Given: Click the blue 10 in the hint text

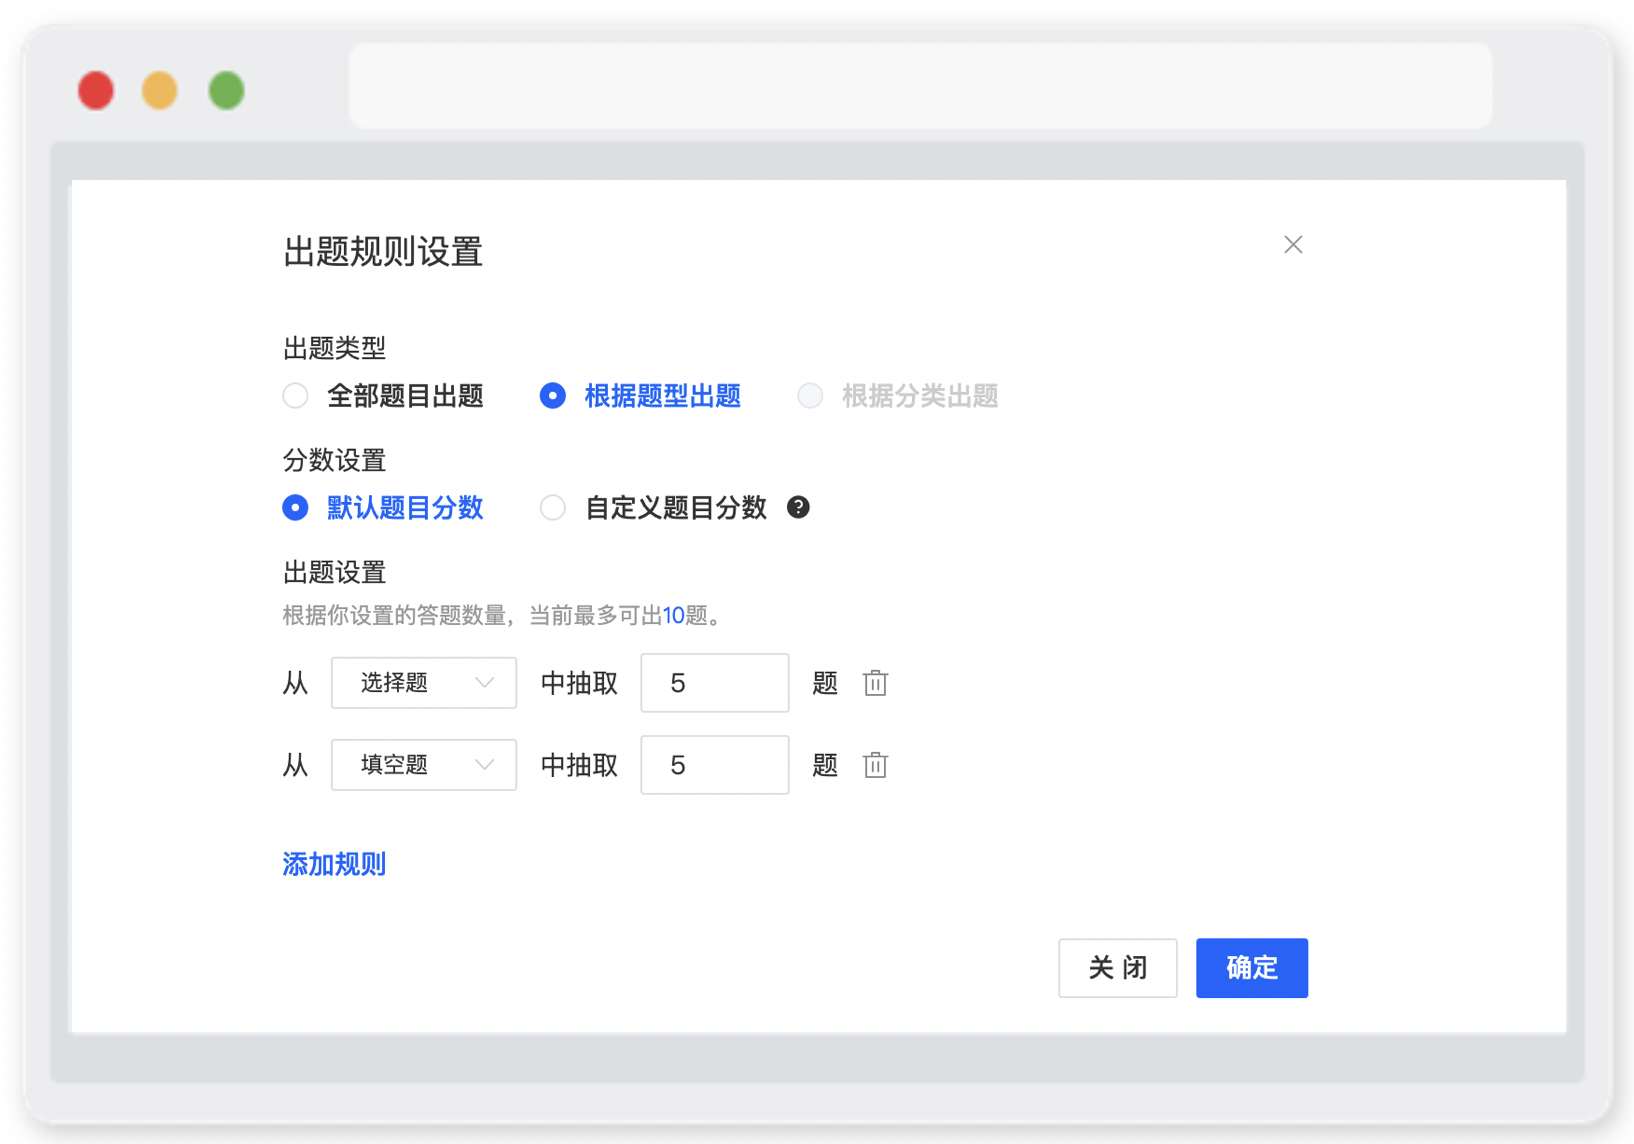Looking at the screenshot, I should (x=674, y=615).
